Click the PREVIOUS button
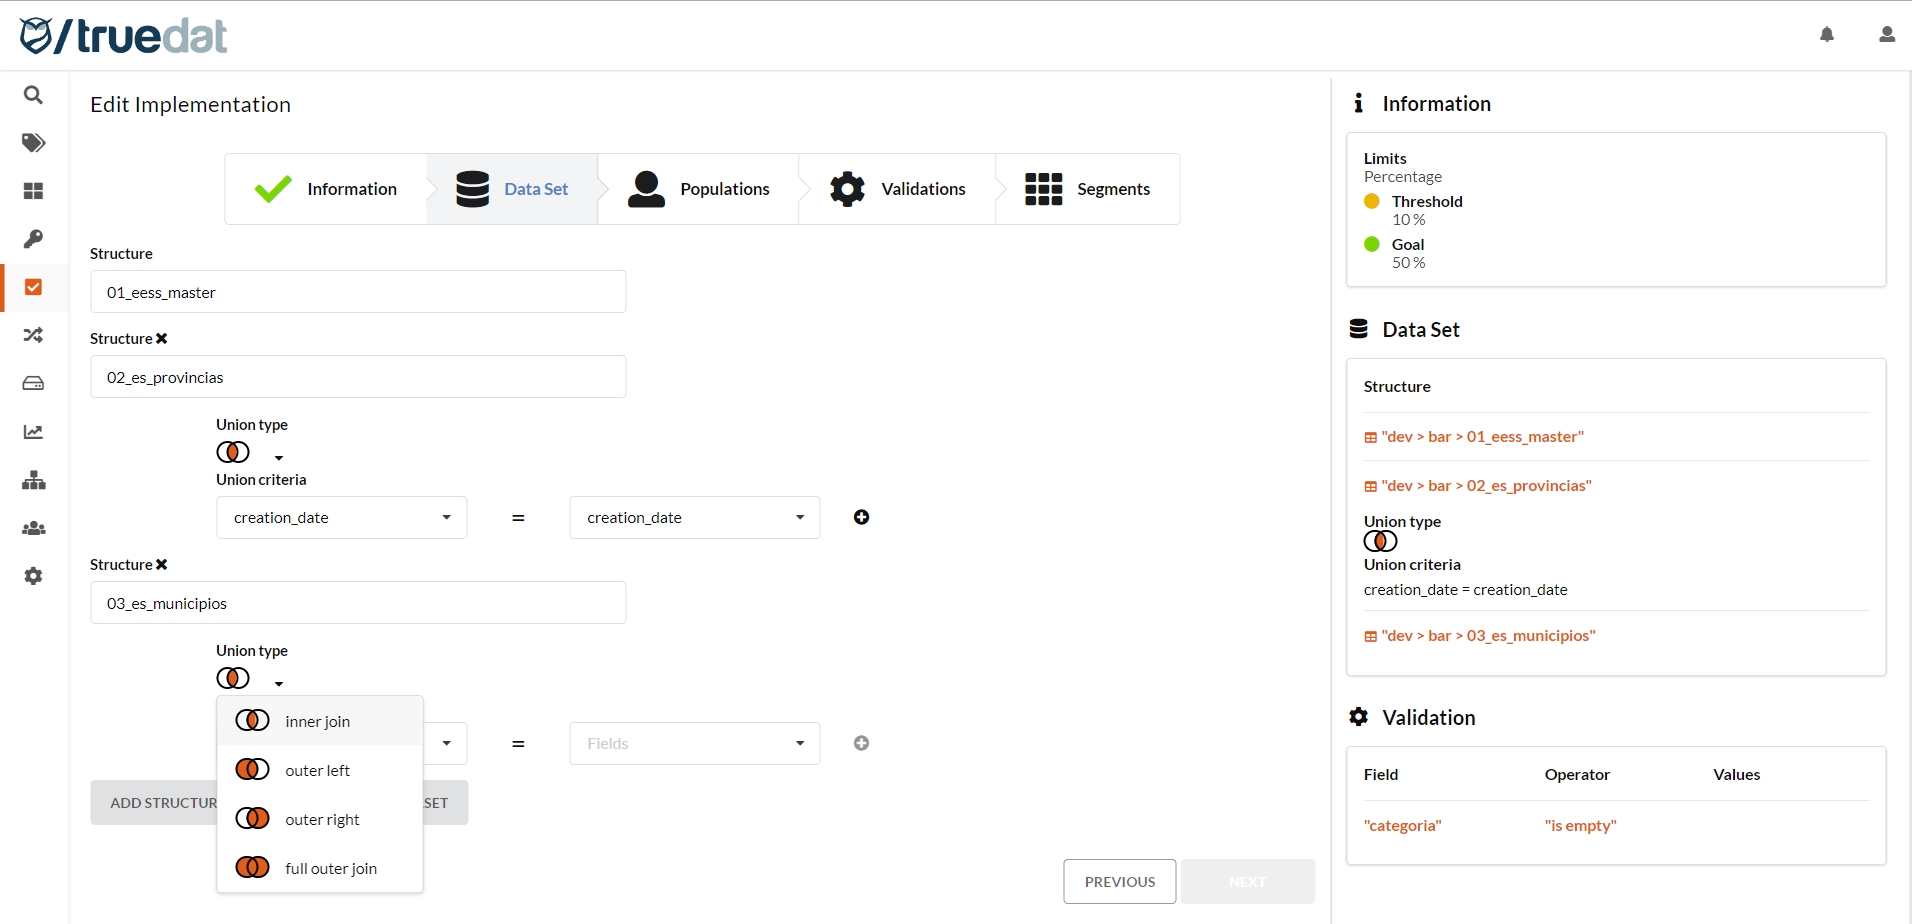 click(1119, 882)
